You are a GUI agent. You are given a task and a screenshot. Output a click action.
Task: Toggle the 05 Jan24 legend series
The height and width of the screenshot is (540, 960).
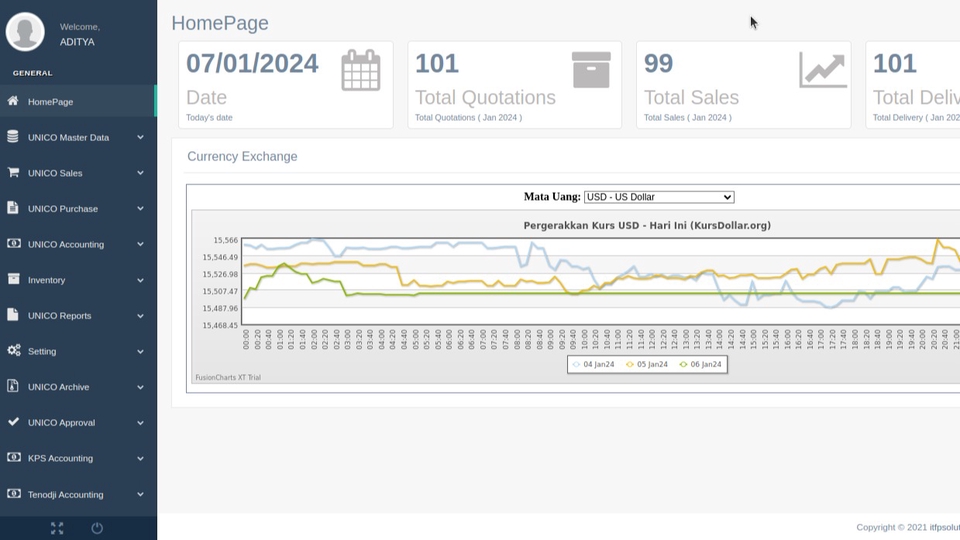[647, 364]
